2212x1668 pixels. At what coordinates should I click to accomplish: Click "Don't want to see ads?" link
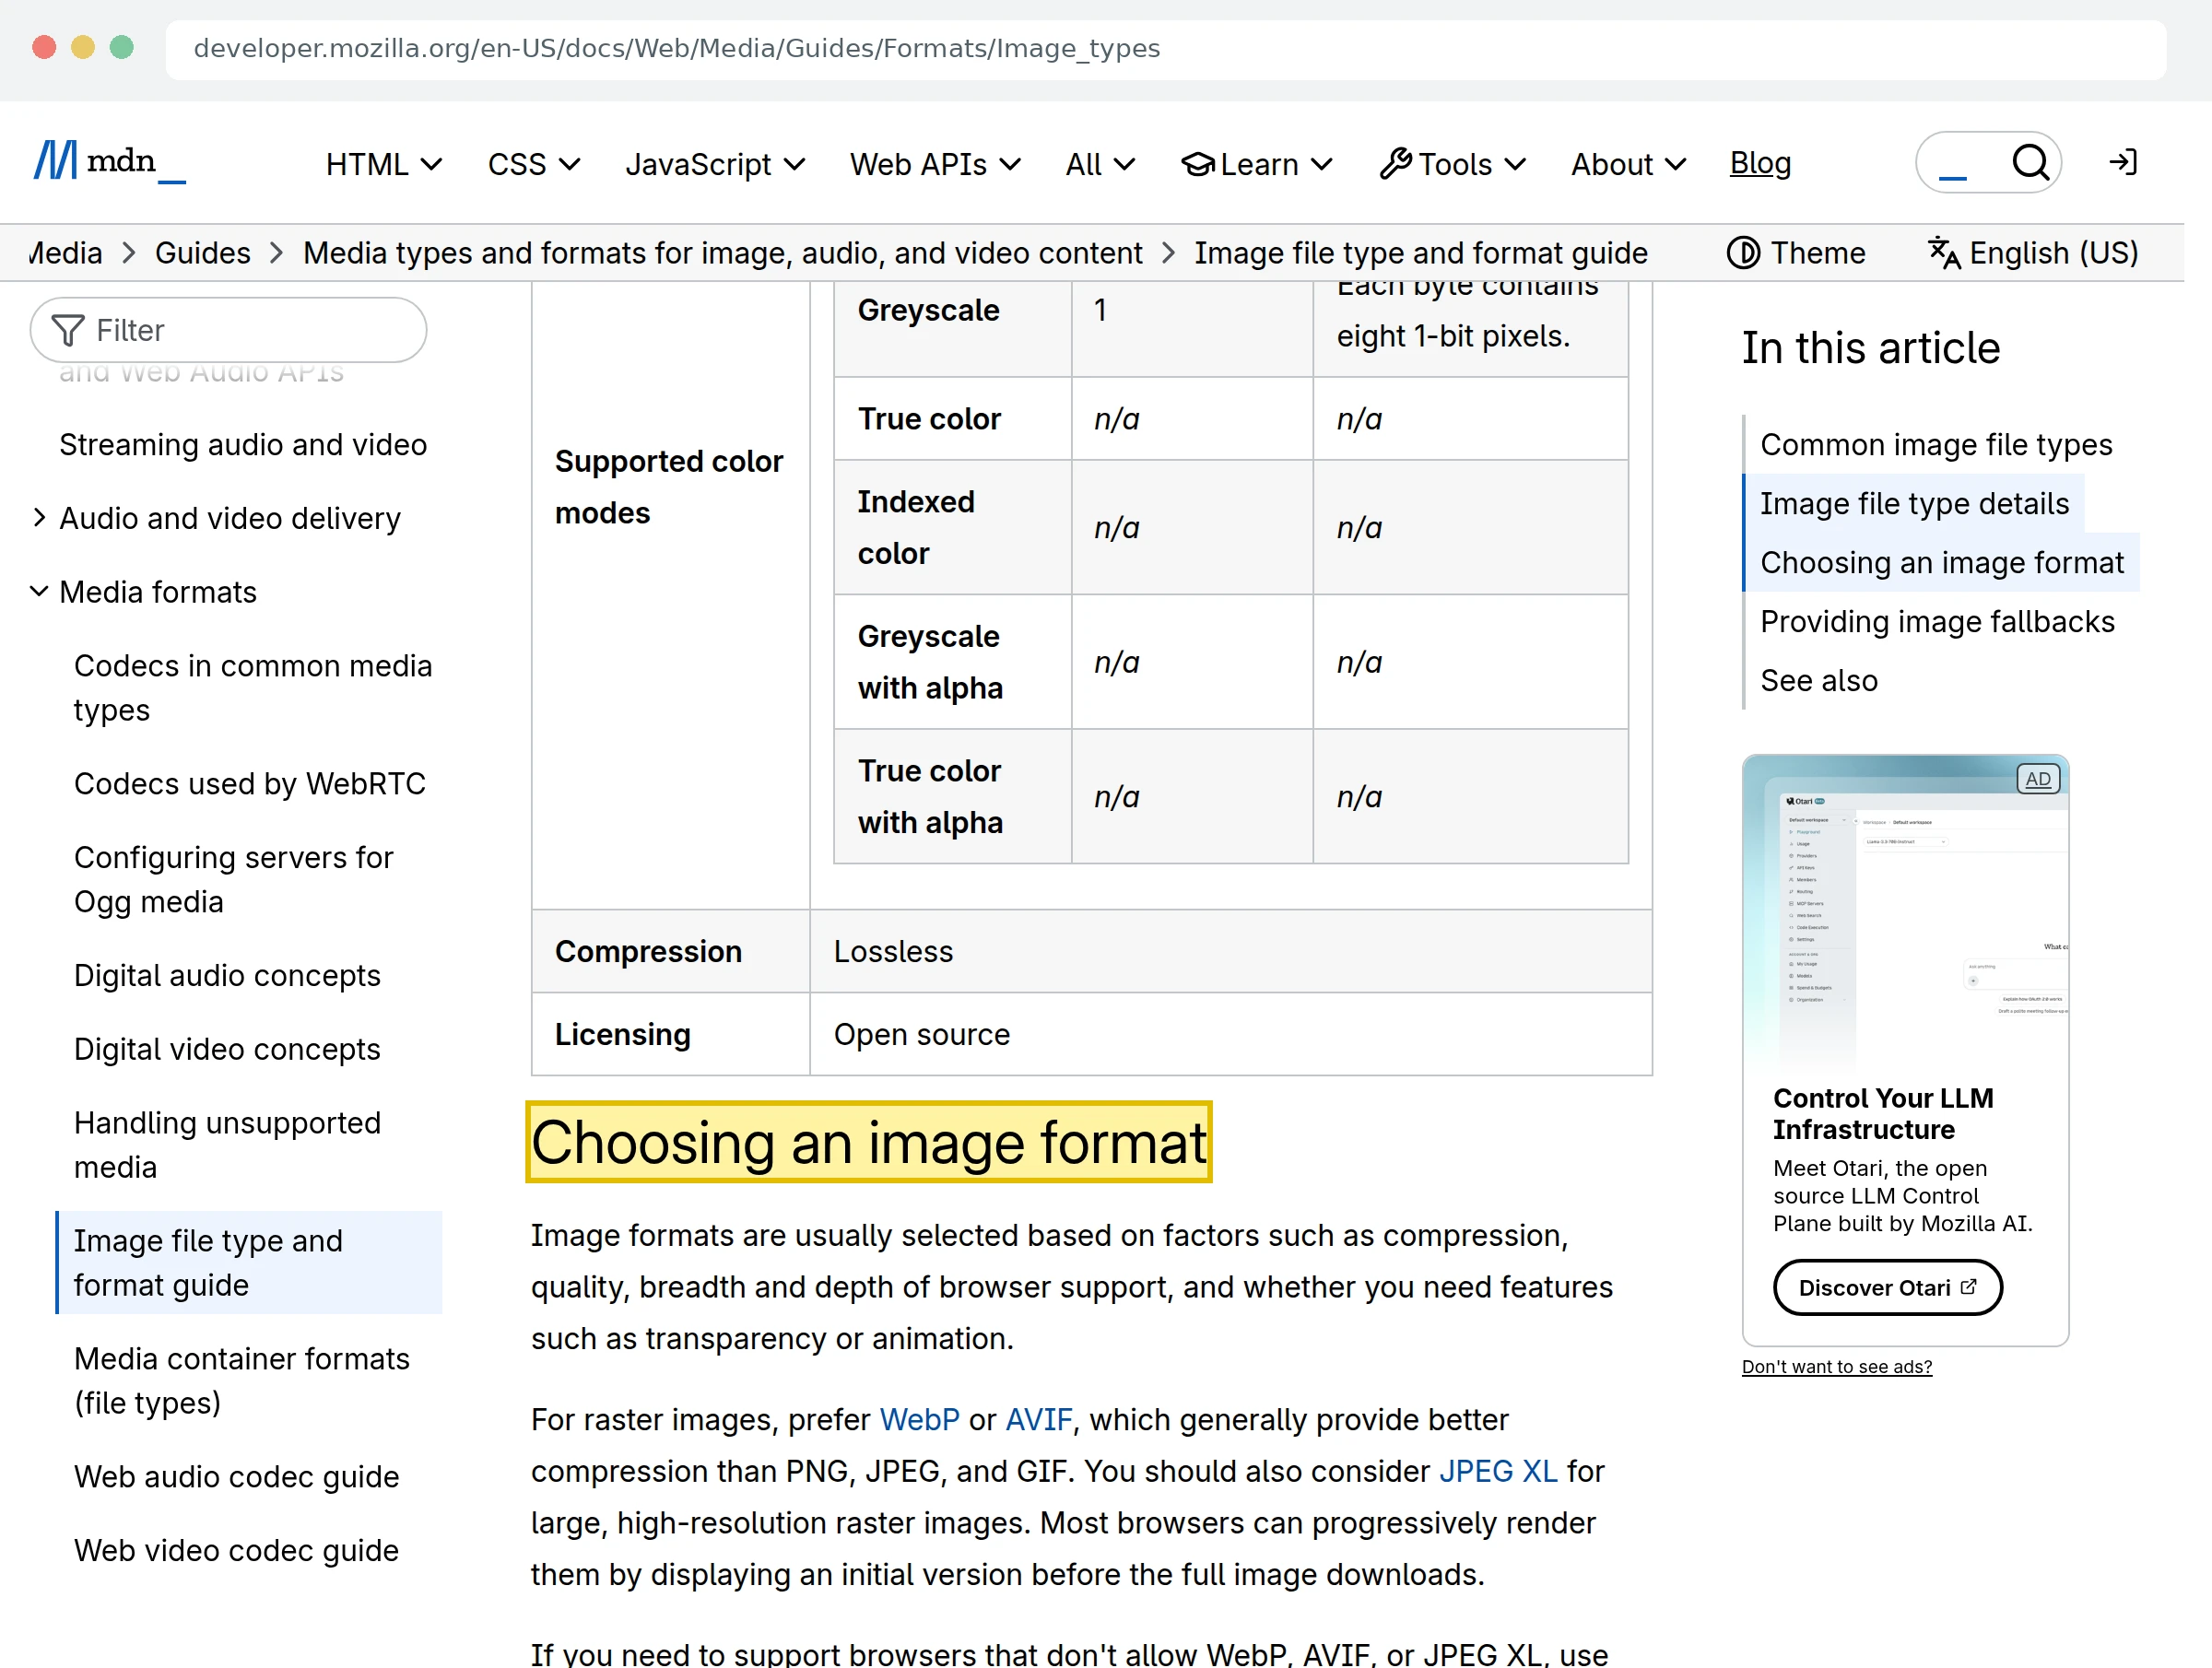point(1836,1367)
